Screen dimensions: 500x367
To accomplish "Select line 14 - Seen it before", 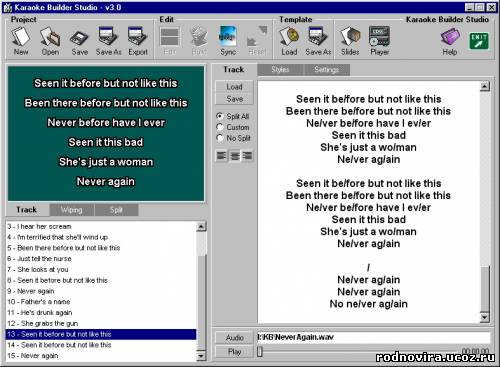I will click(101, 345).
